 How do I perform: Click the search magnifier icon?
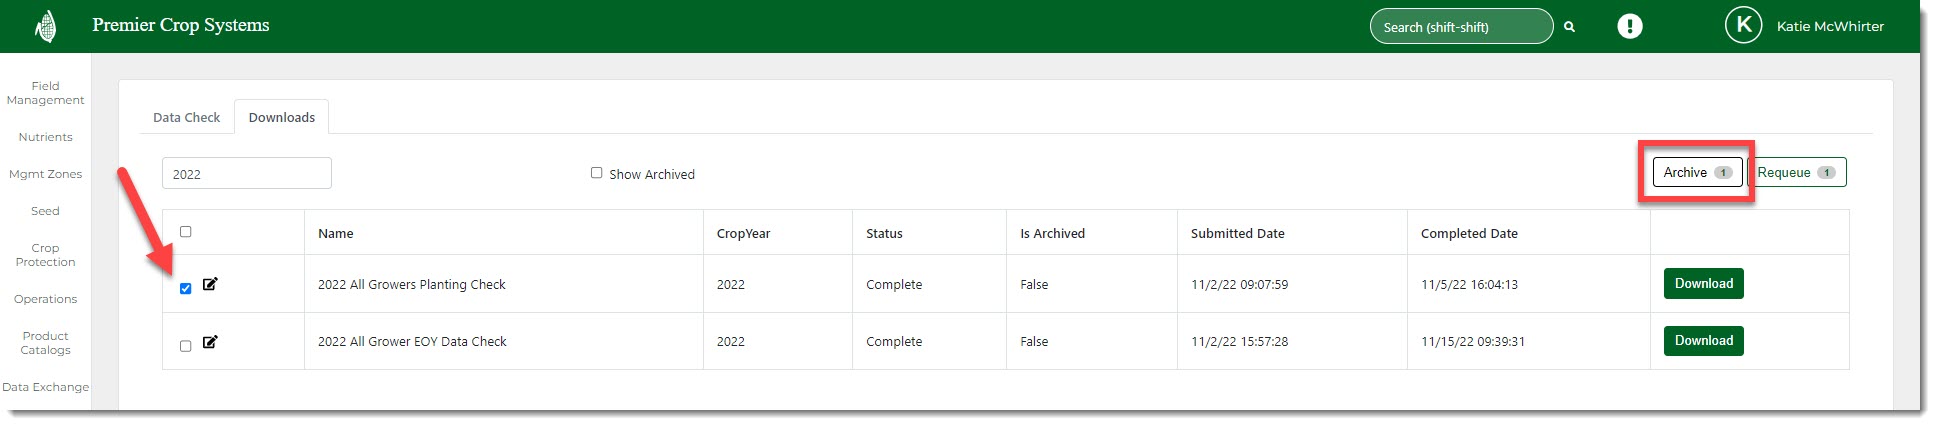click(x=1569, y=27)
